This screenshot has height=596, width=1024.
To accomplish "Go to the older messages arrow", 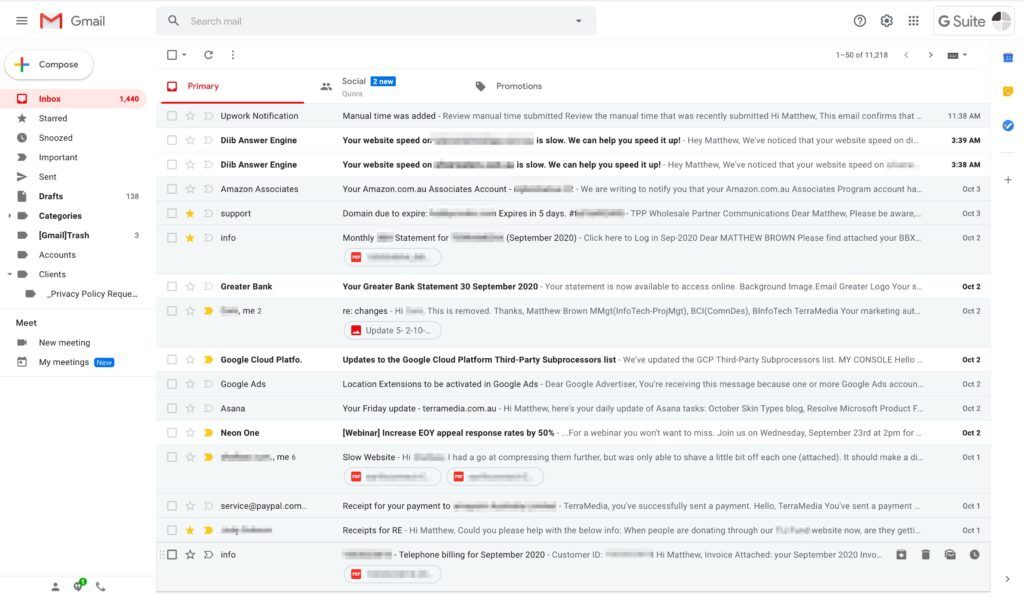I will (x=930, y=55).
